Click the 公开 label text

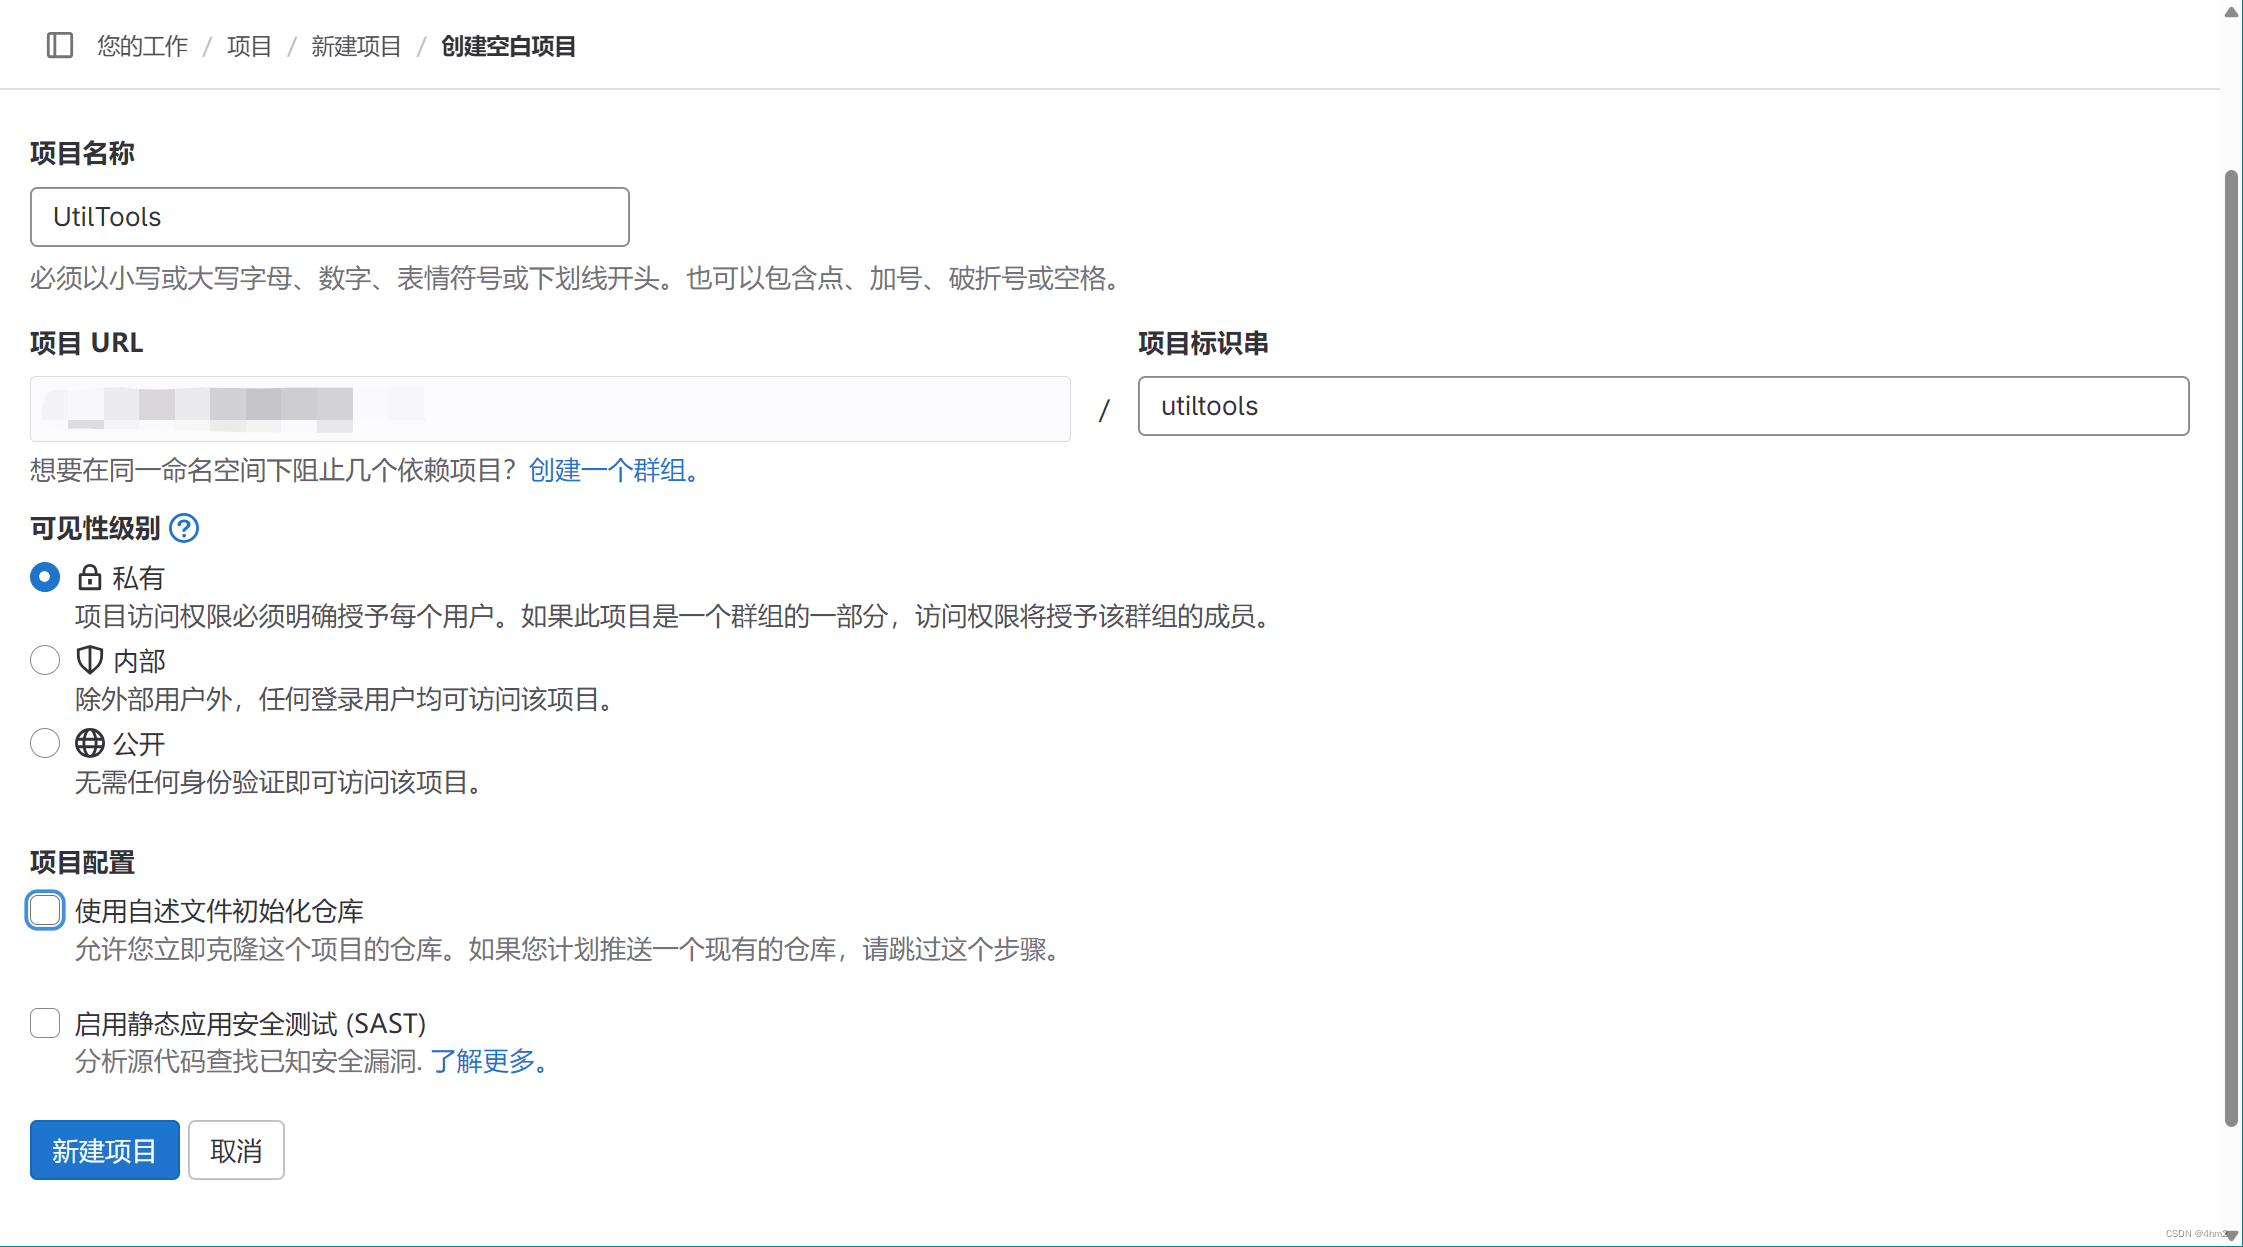(139, 744)
